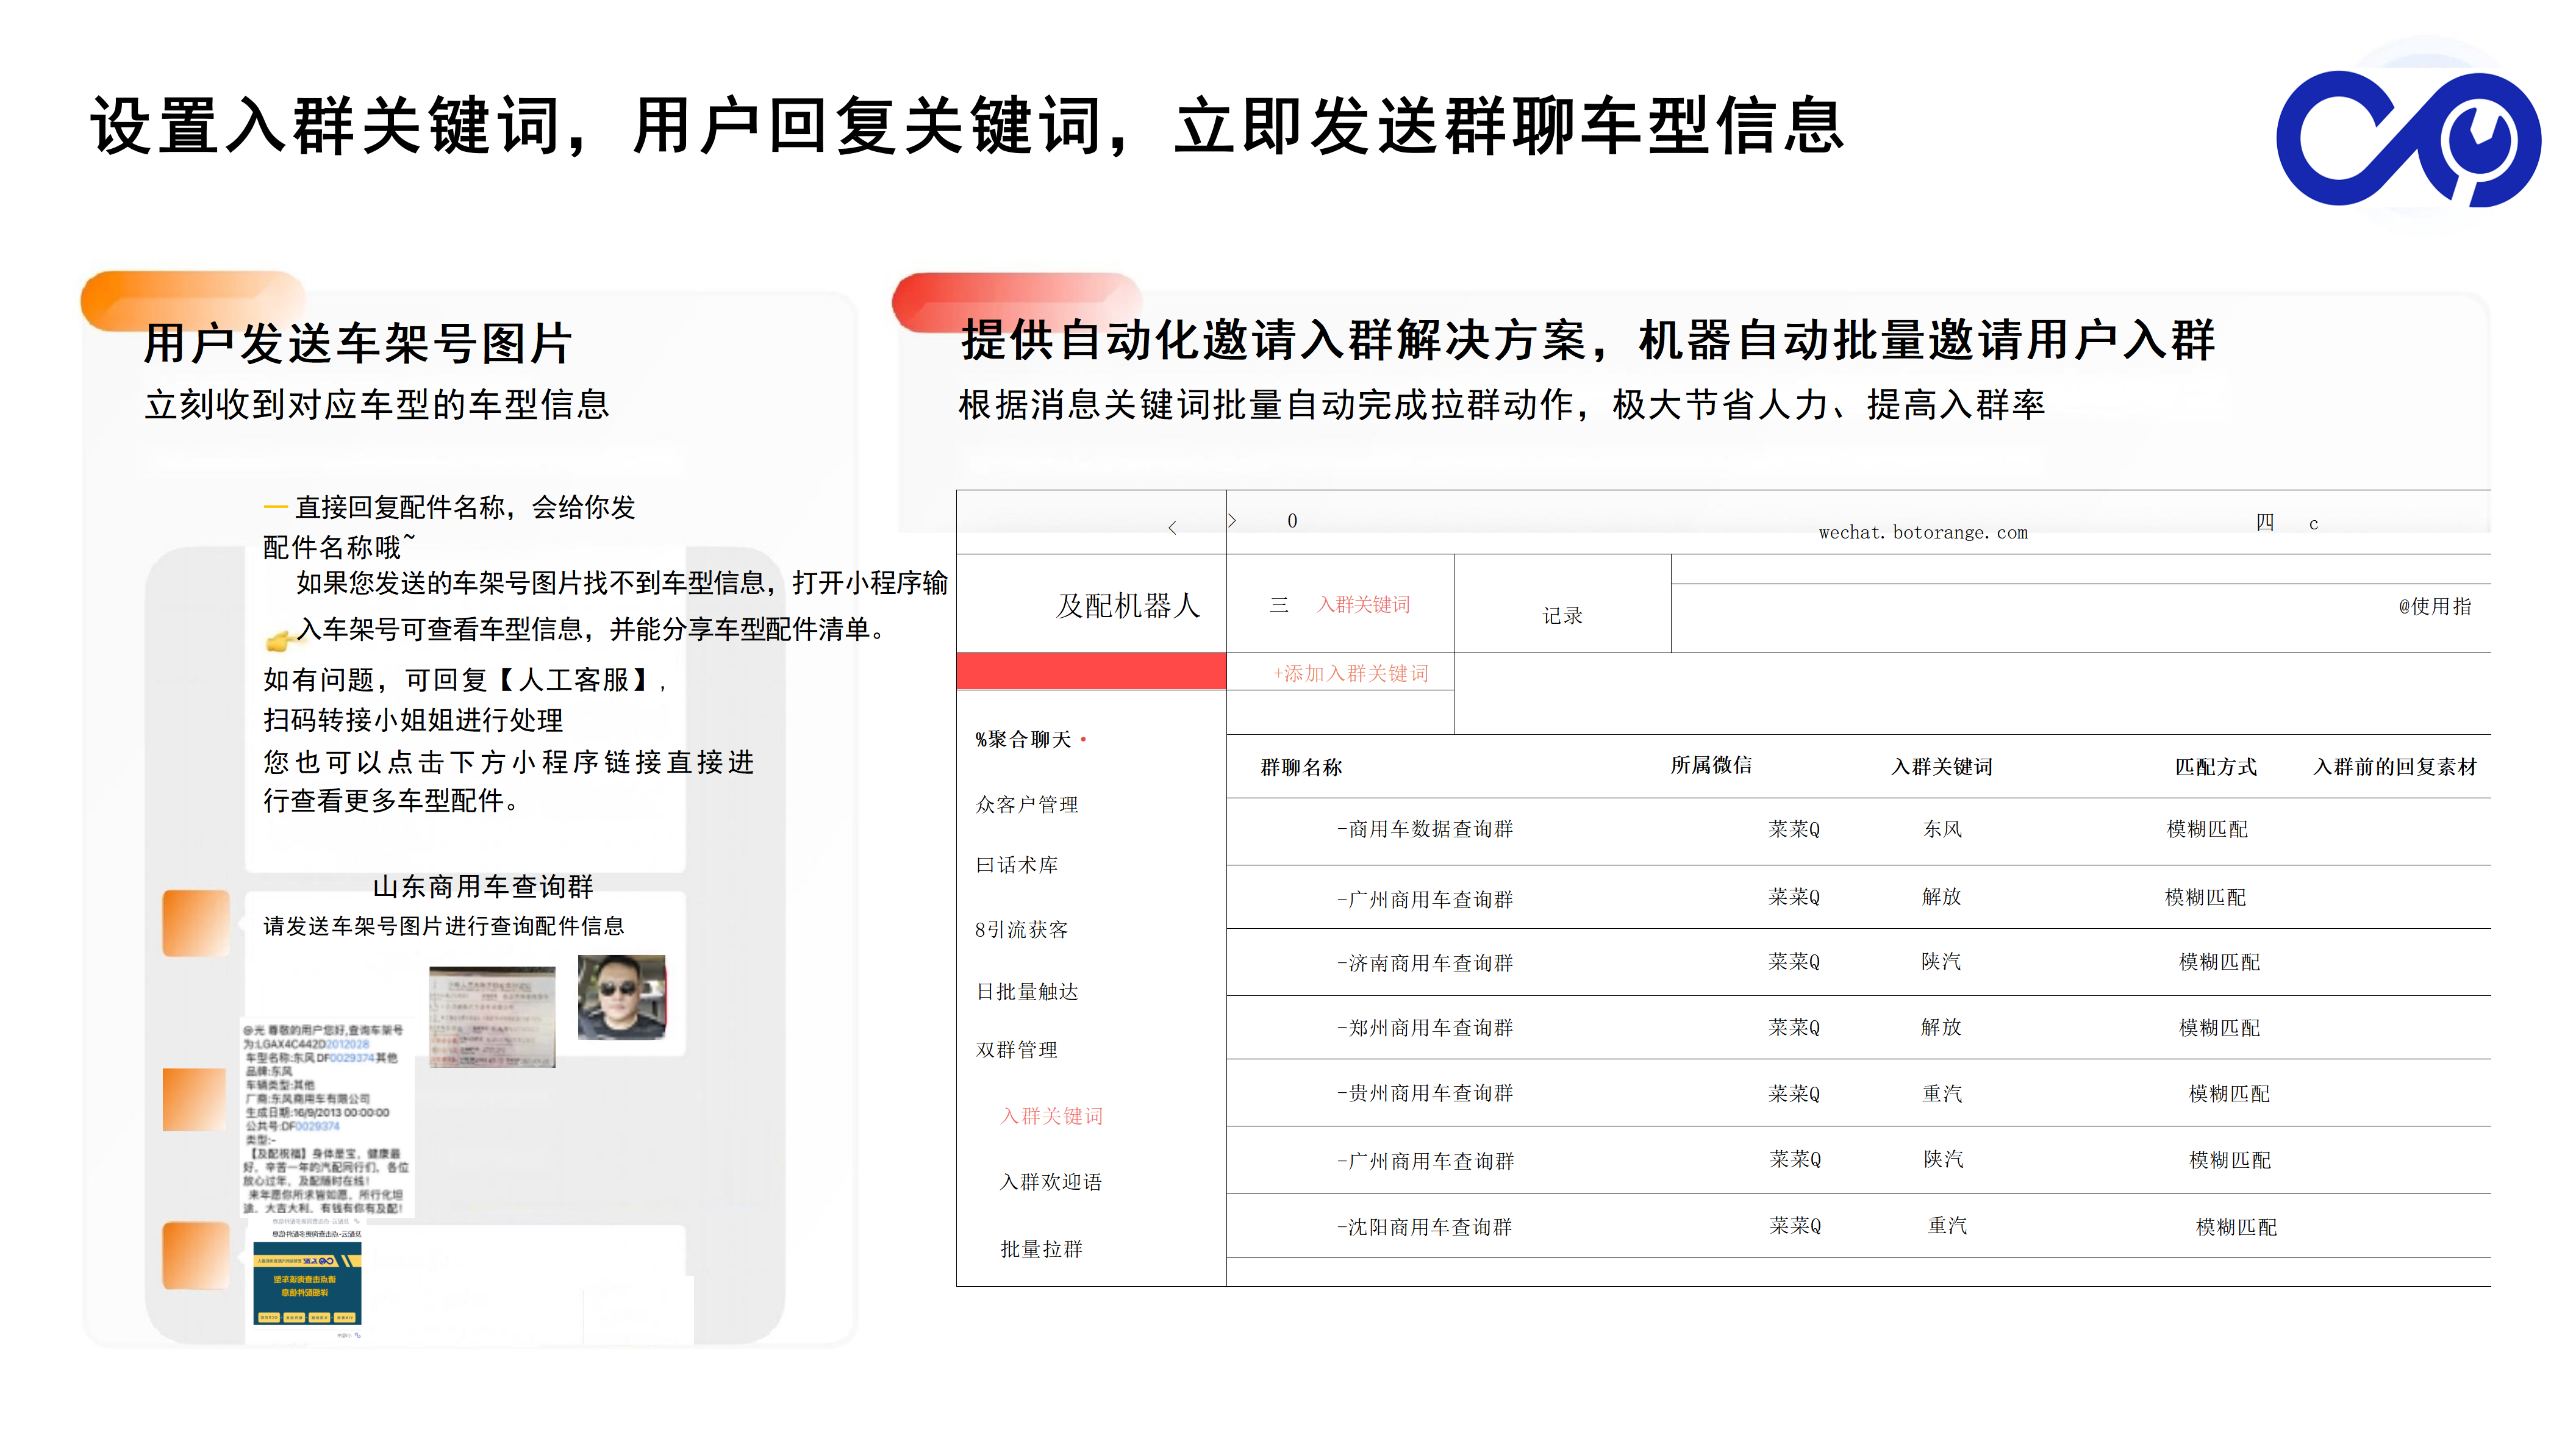This screenshot has height=1449, width=2576.
Task: Click 菜菜Q in the 贵州商用车查询群 row
Action: click(x=1794, y=1094)
